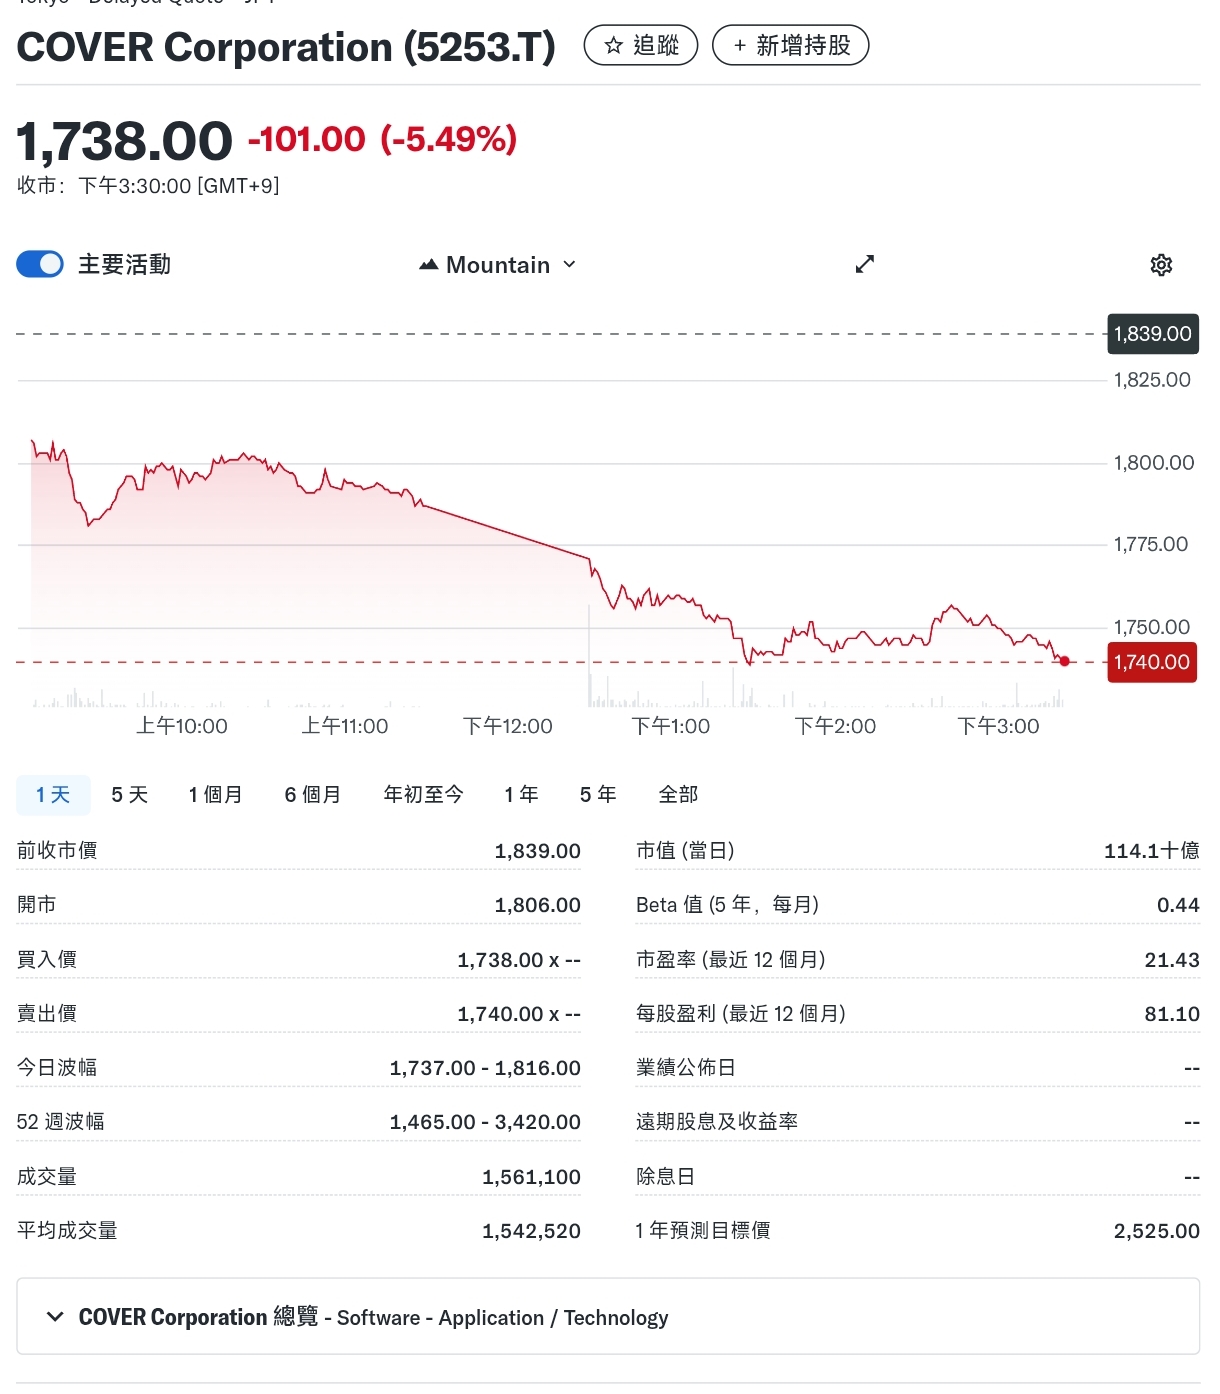
Task: Expand the chart to fullscreen
Action: [x=865, y=264]
